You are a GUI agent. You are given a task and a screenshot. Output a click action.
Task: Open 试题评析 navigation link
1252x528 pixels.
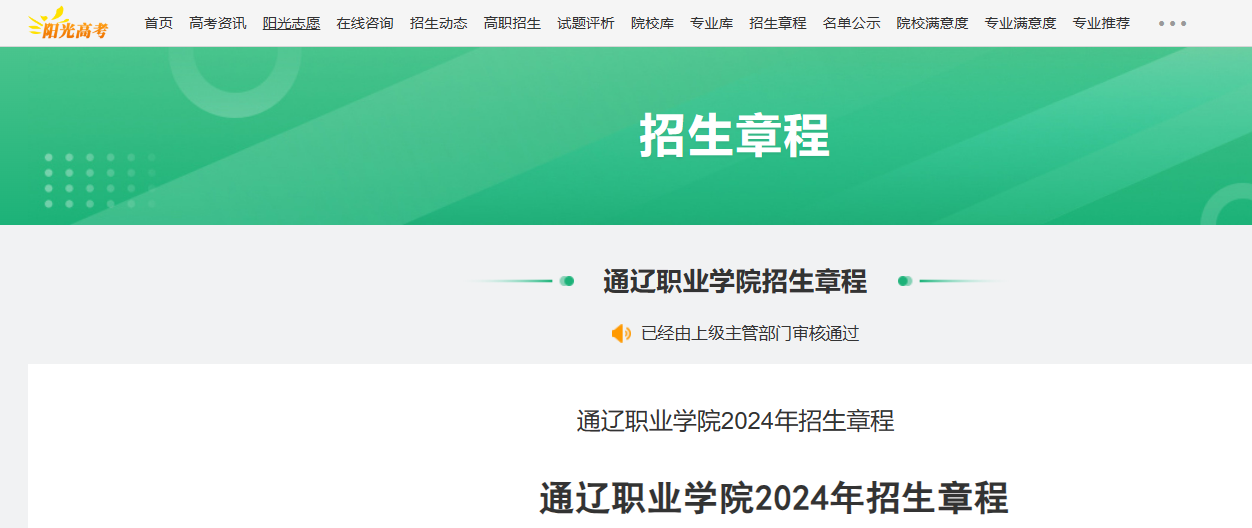click(x=586, y=23)
